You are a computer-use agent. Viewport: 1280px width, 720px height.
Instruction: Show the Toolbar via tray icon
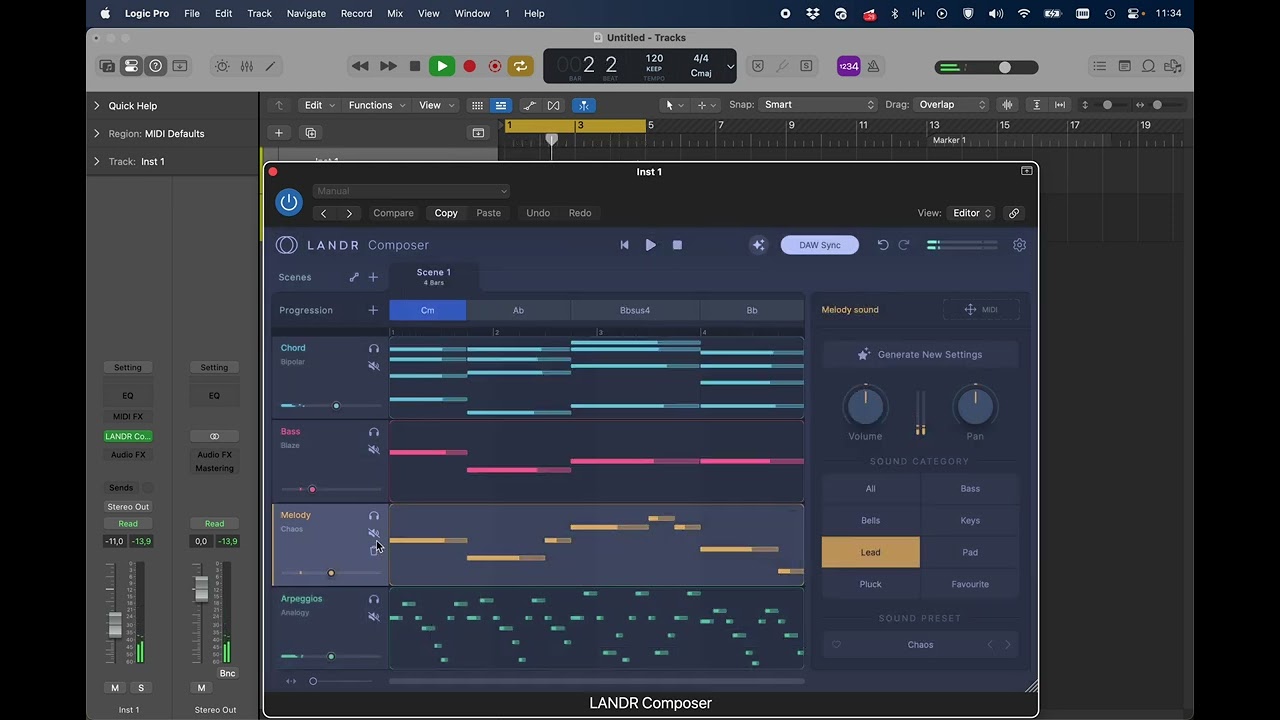(x=180, y=66)
